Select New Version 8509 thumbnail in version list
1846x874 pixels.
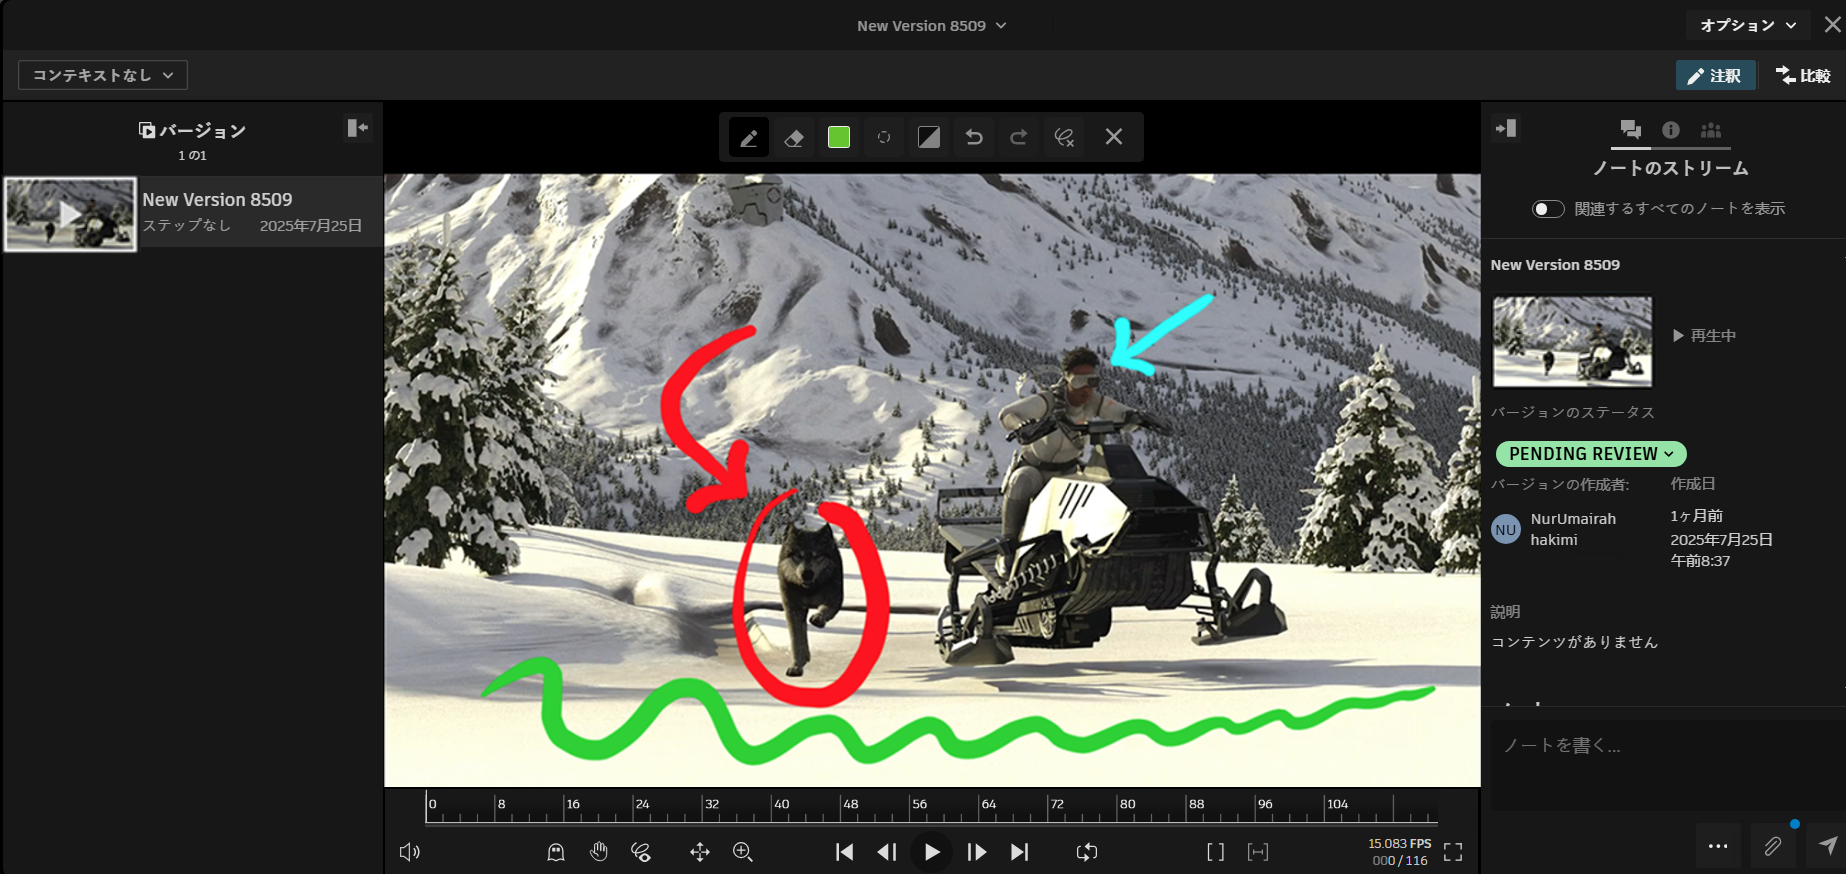(x=70, y=214)
